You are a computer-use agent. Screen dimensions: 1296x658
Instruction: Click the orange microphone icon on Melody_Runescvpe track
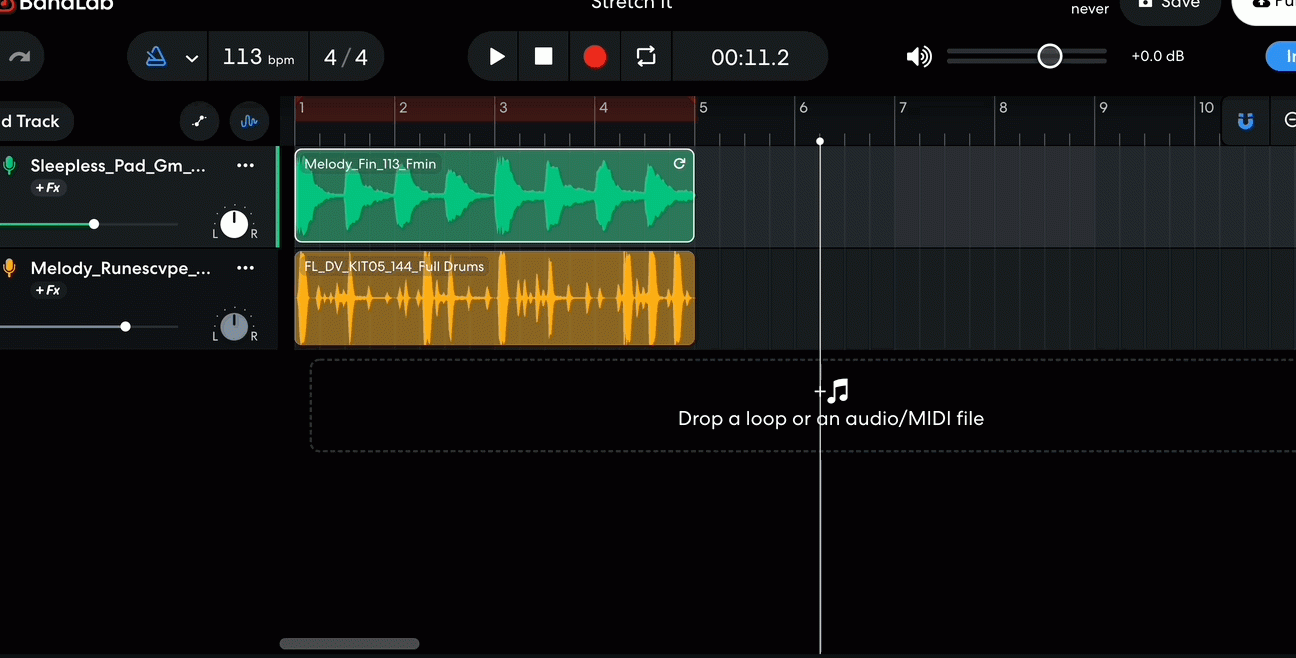(x=10, y=267)
